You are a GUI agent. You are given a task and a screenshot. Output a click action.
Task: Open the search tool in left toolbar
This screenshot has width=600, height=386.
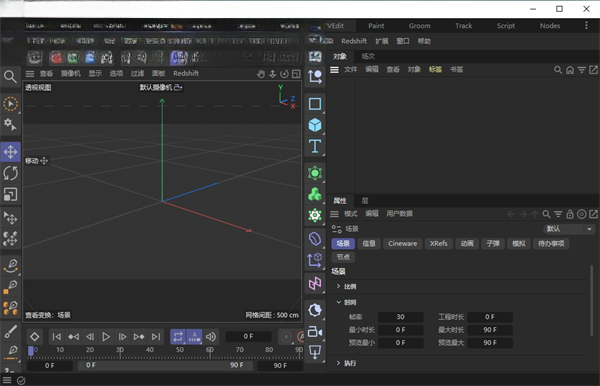click(x=10, y=77)
